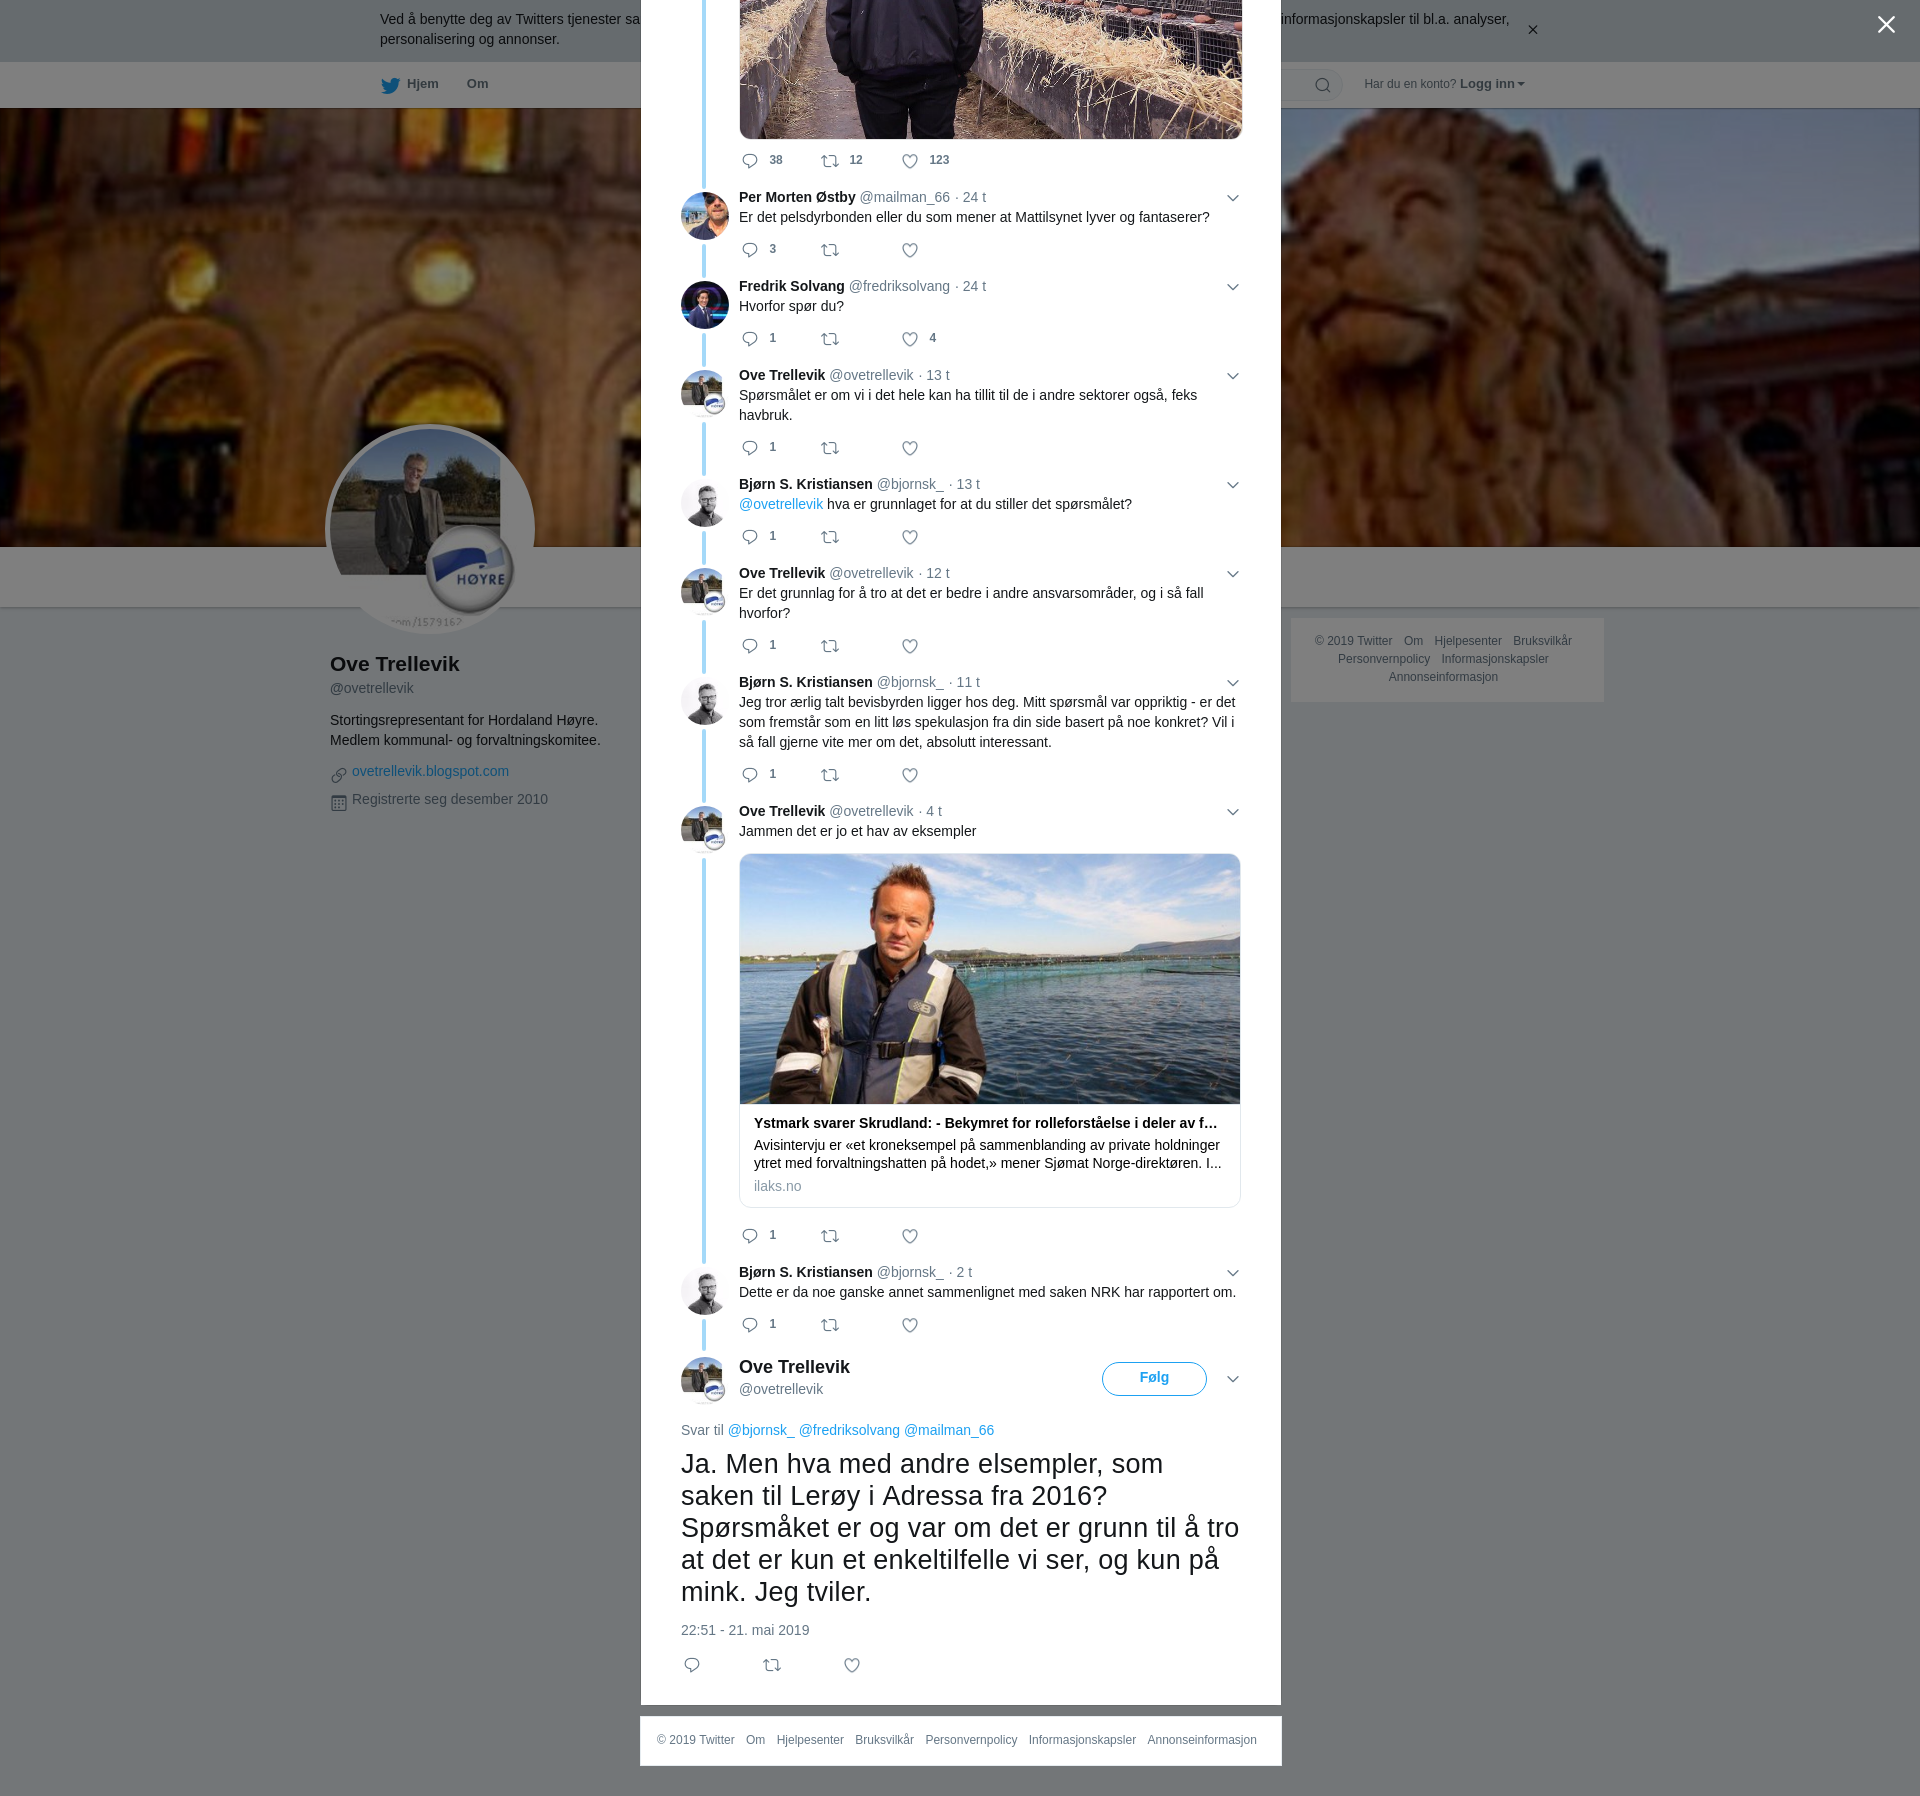Toggle like on tweet with 123 likes
1920x1796 pixels.
909,161
